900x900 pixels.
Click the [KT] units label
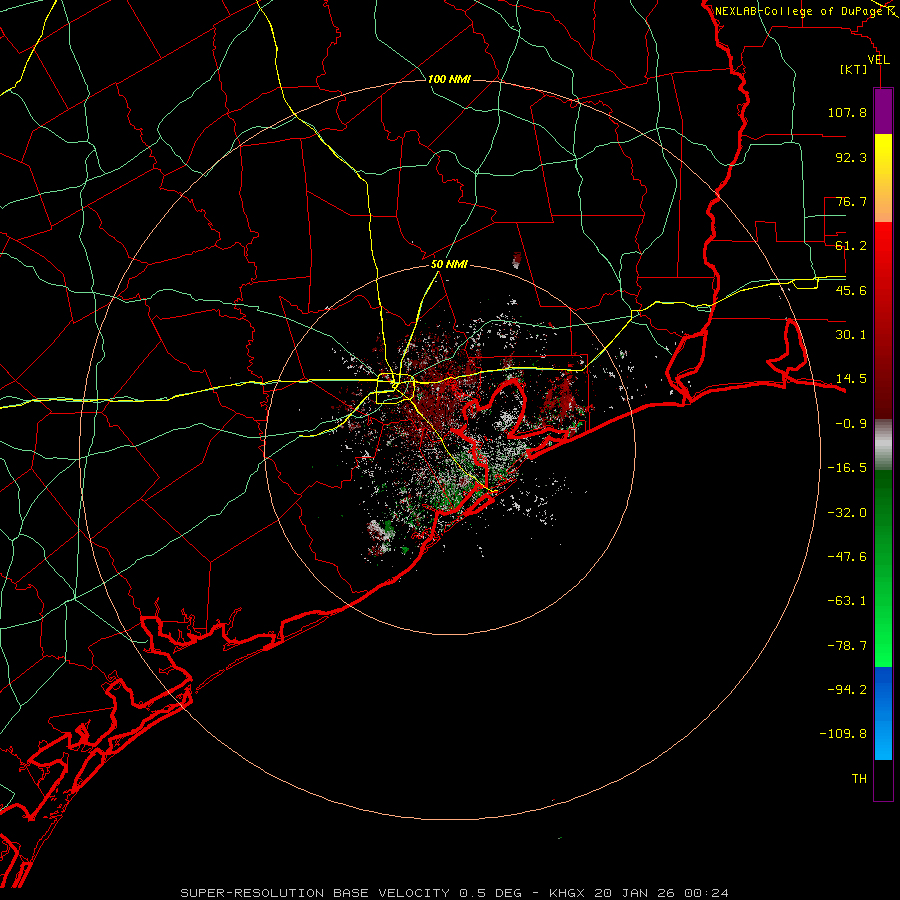[x=854, y=69]
